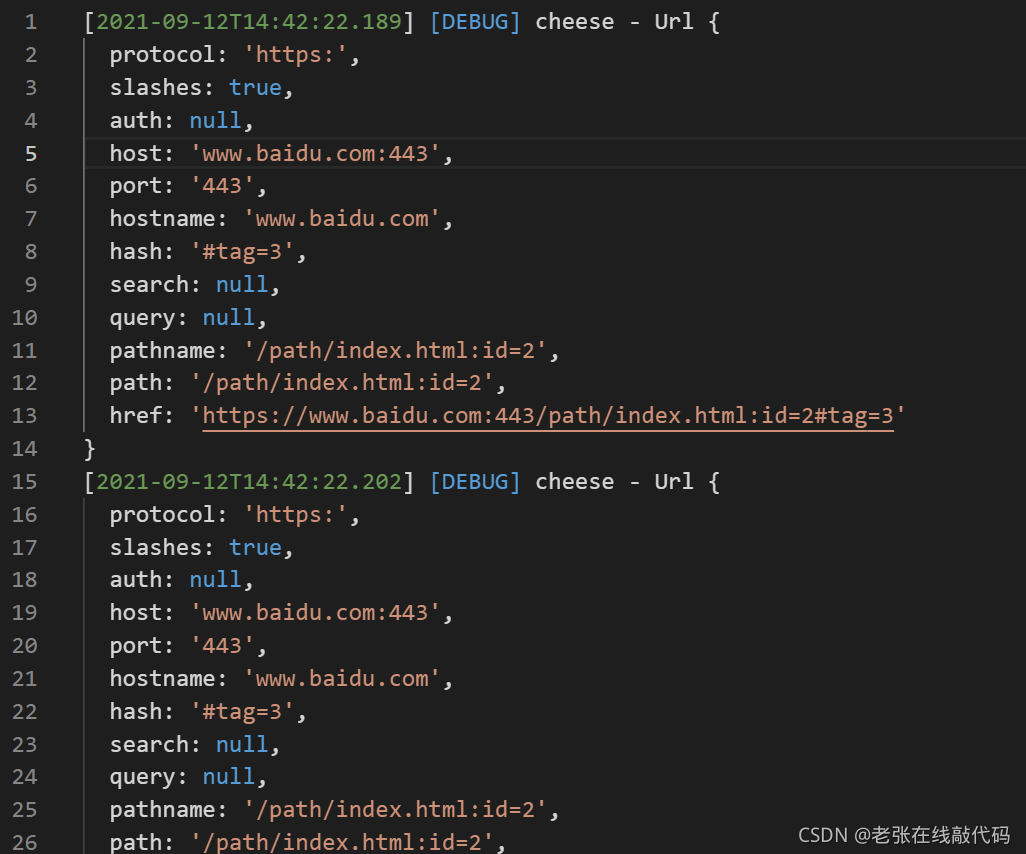
Task: Click the underlined href URL on line 13
Action: click(548, 416)
